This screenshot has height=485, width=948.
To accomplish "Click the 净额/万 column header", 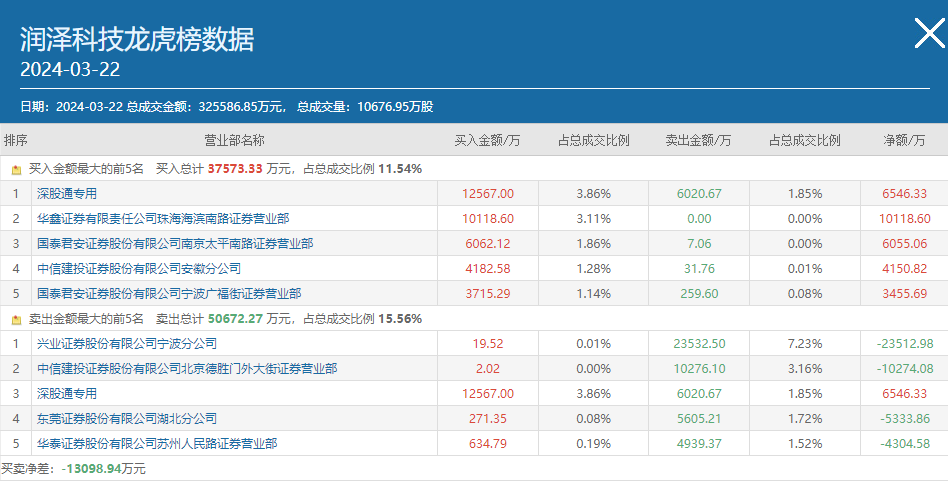I will 904,140.
